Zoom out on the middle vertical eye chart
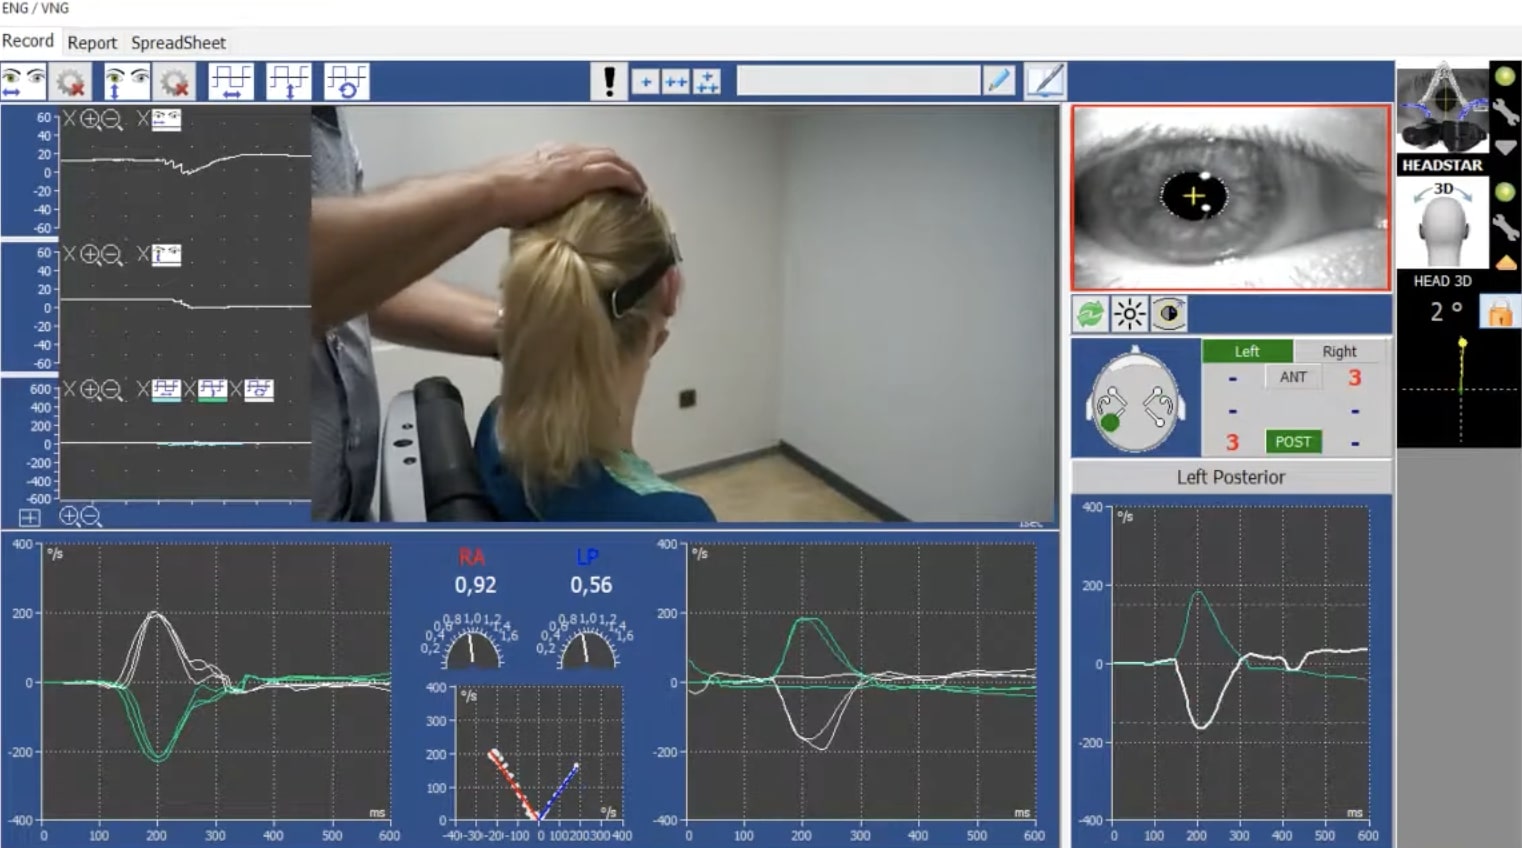The height and width of the screenshot is (848, 1522). (112, 255)
